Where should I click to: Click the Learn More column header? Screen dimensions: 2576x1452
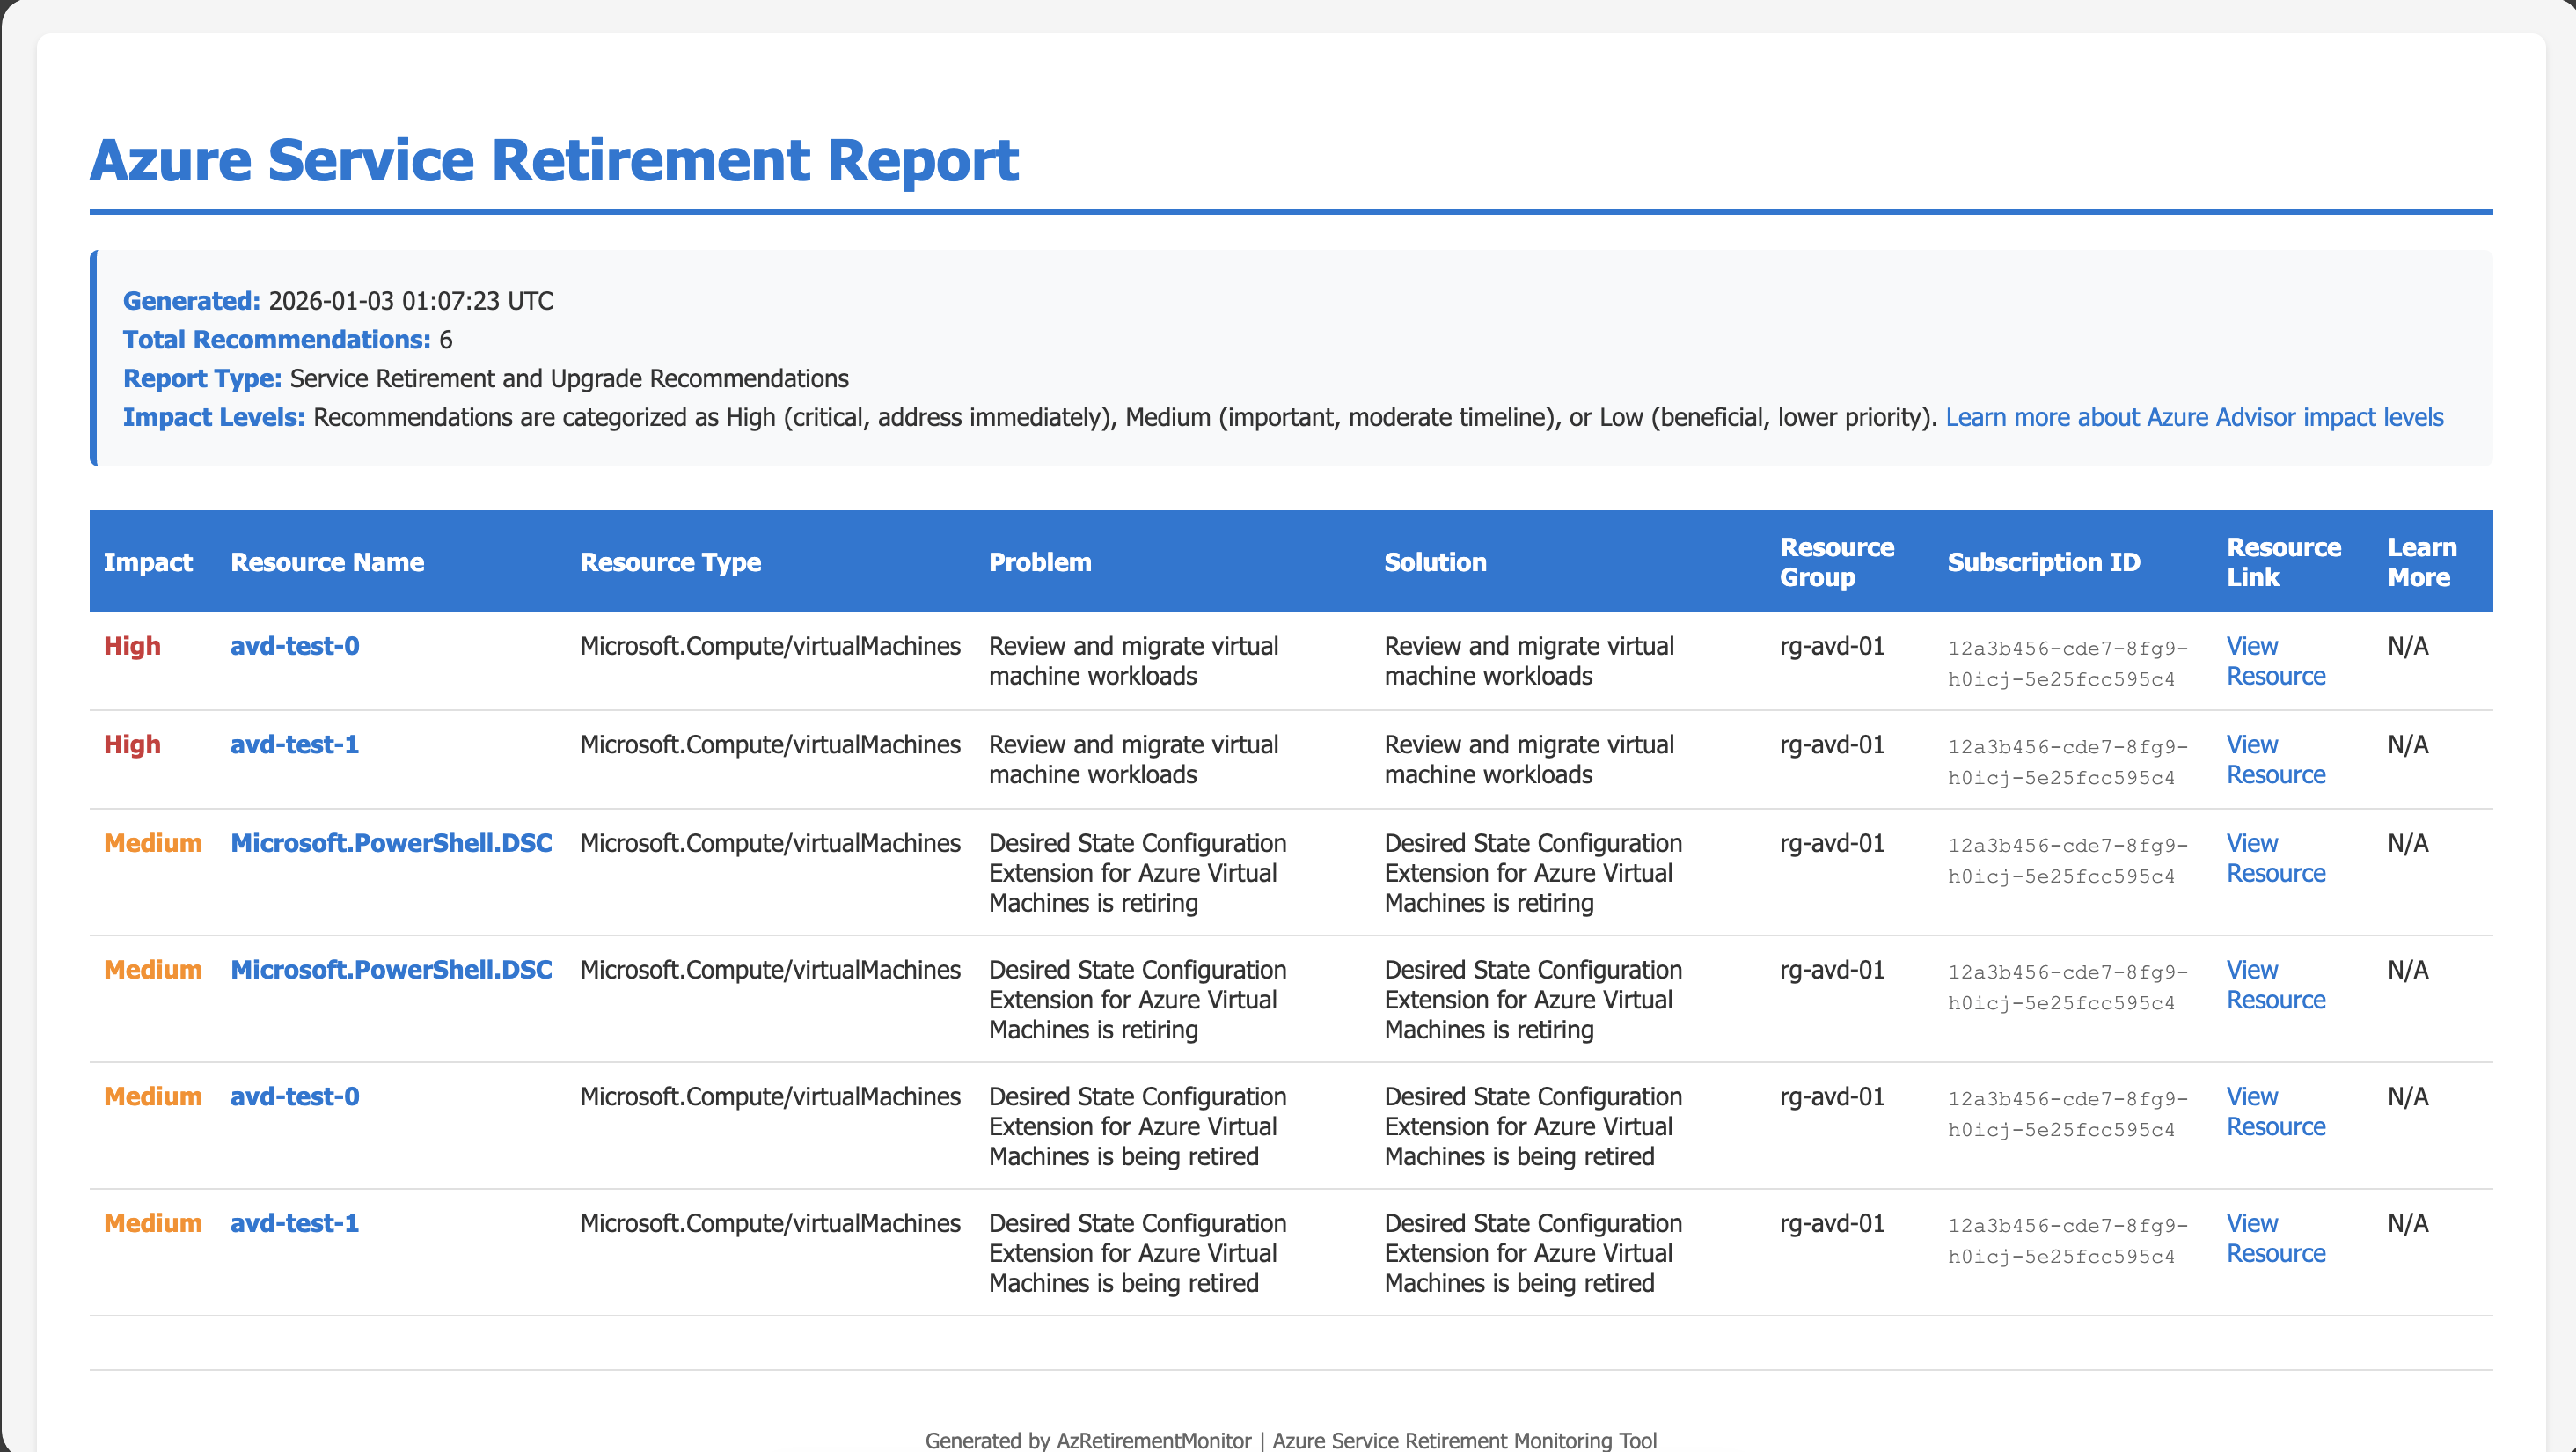(x=2420, y=562)
